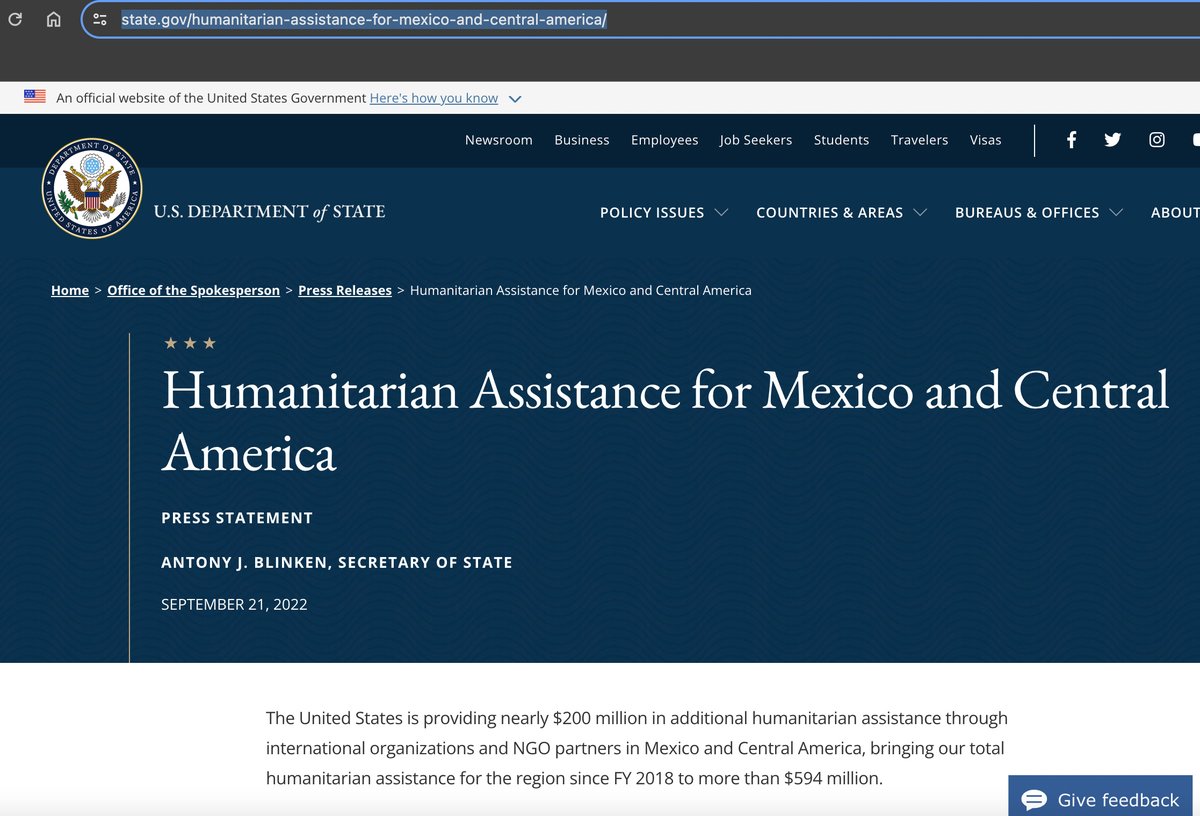
Task: Expand the Bureaus & Offices menu
Action: pyautogui.click(x=1039, y=212)
